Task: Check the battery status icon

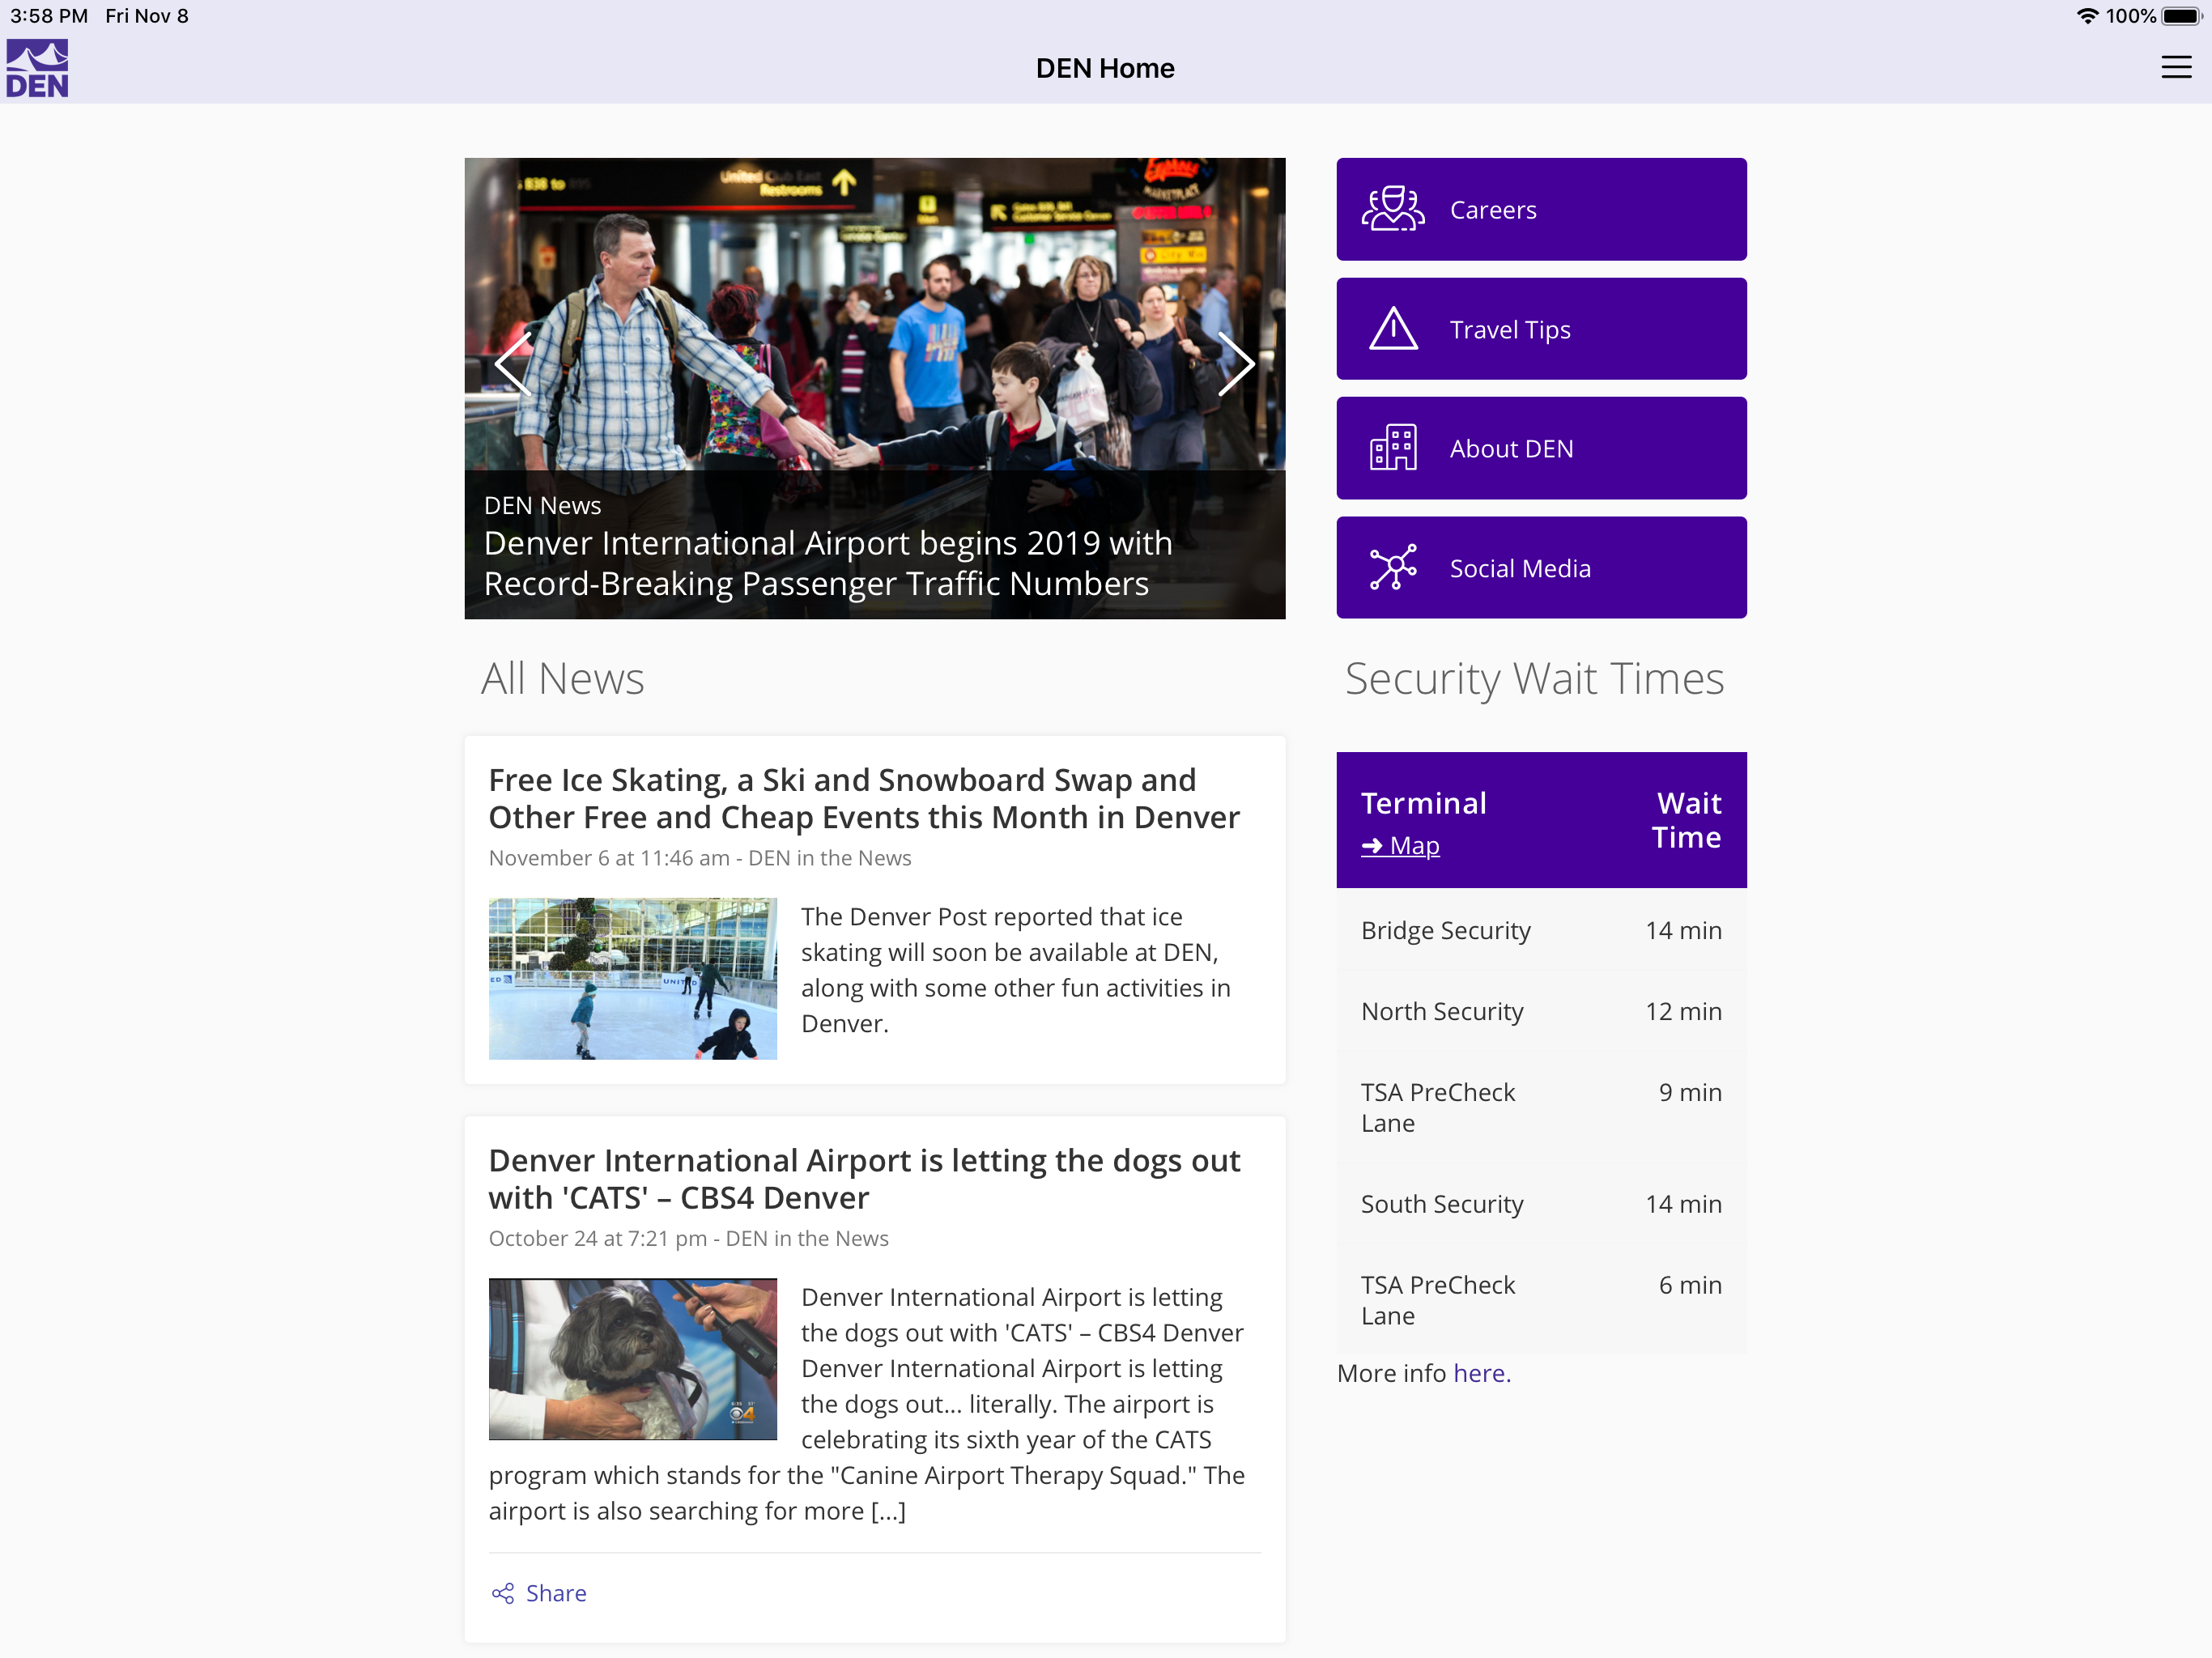Action: point(2181,16)
